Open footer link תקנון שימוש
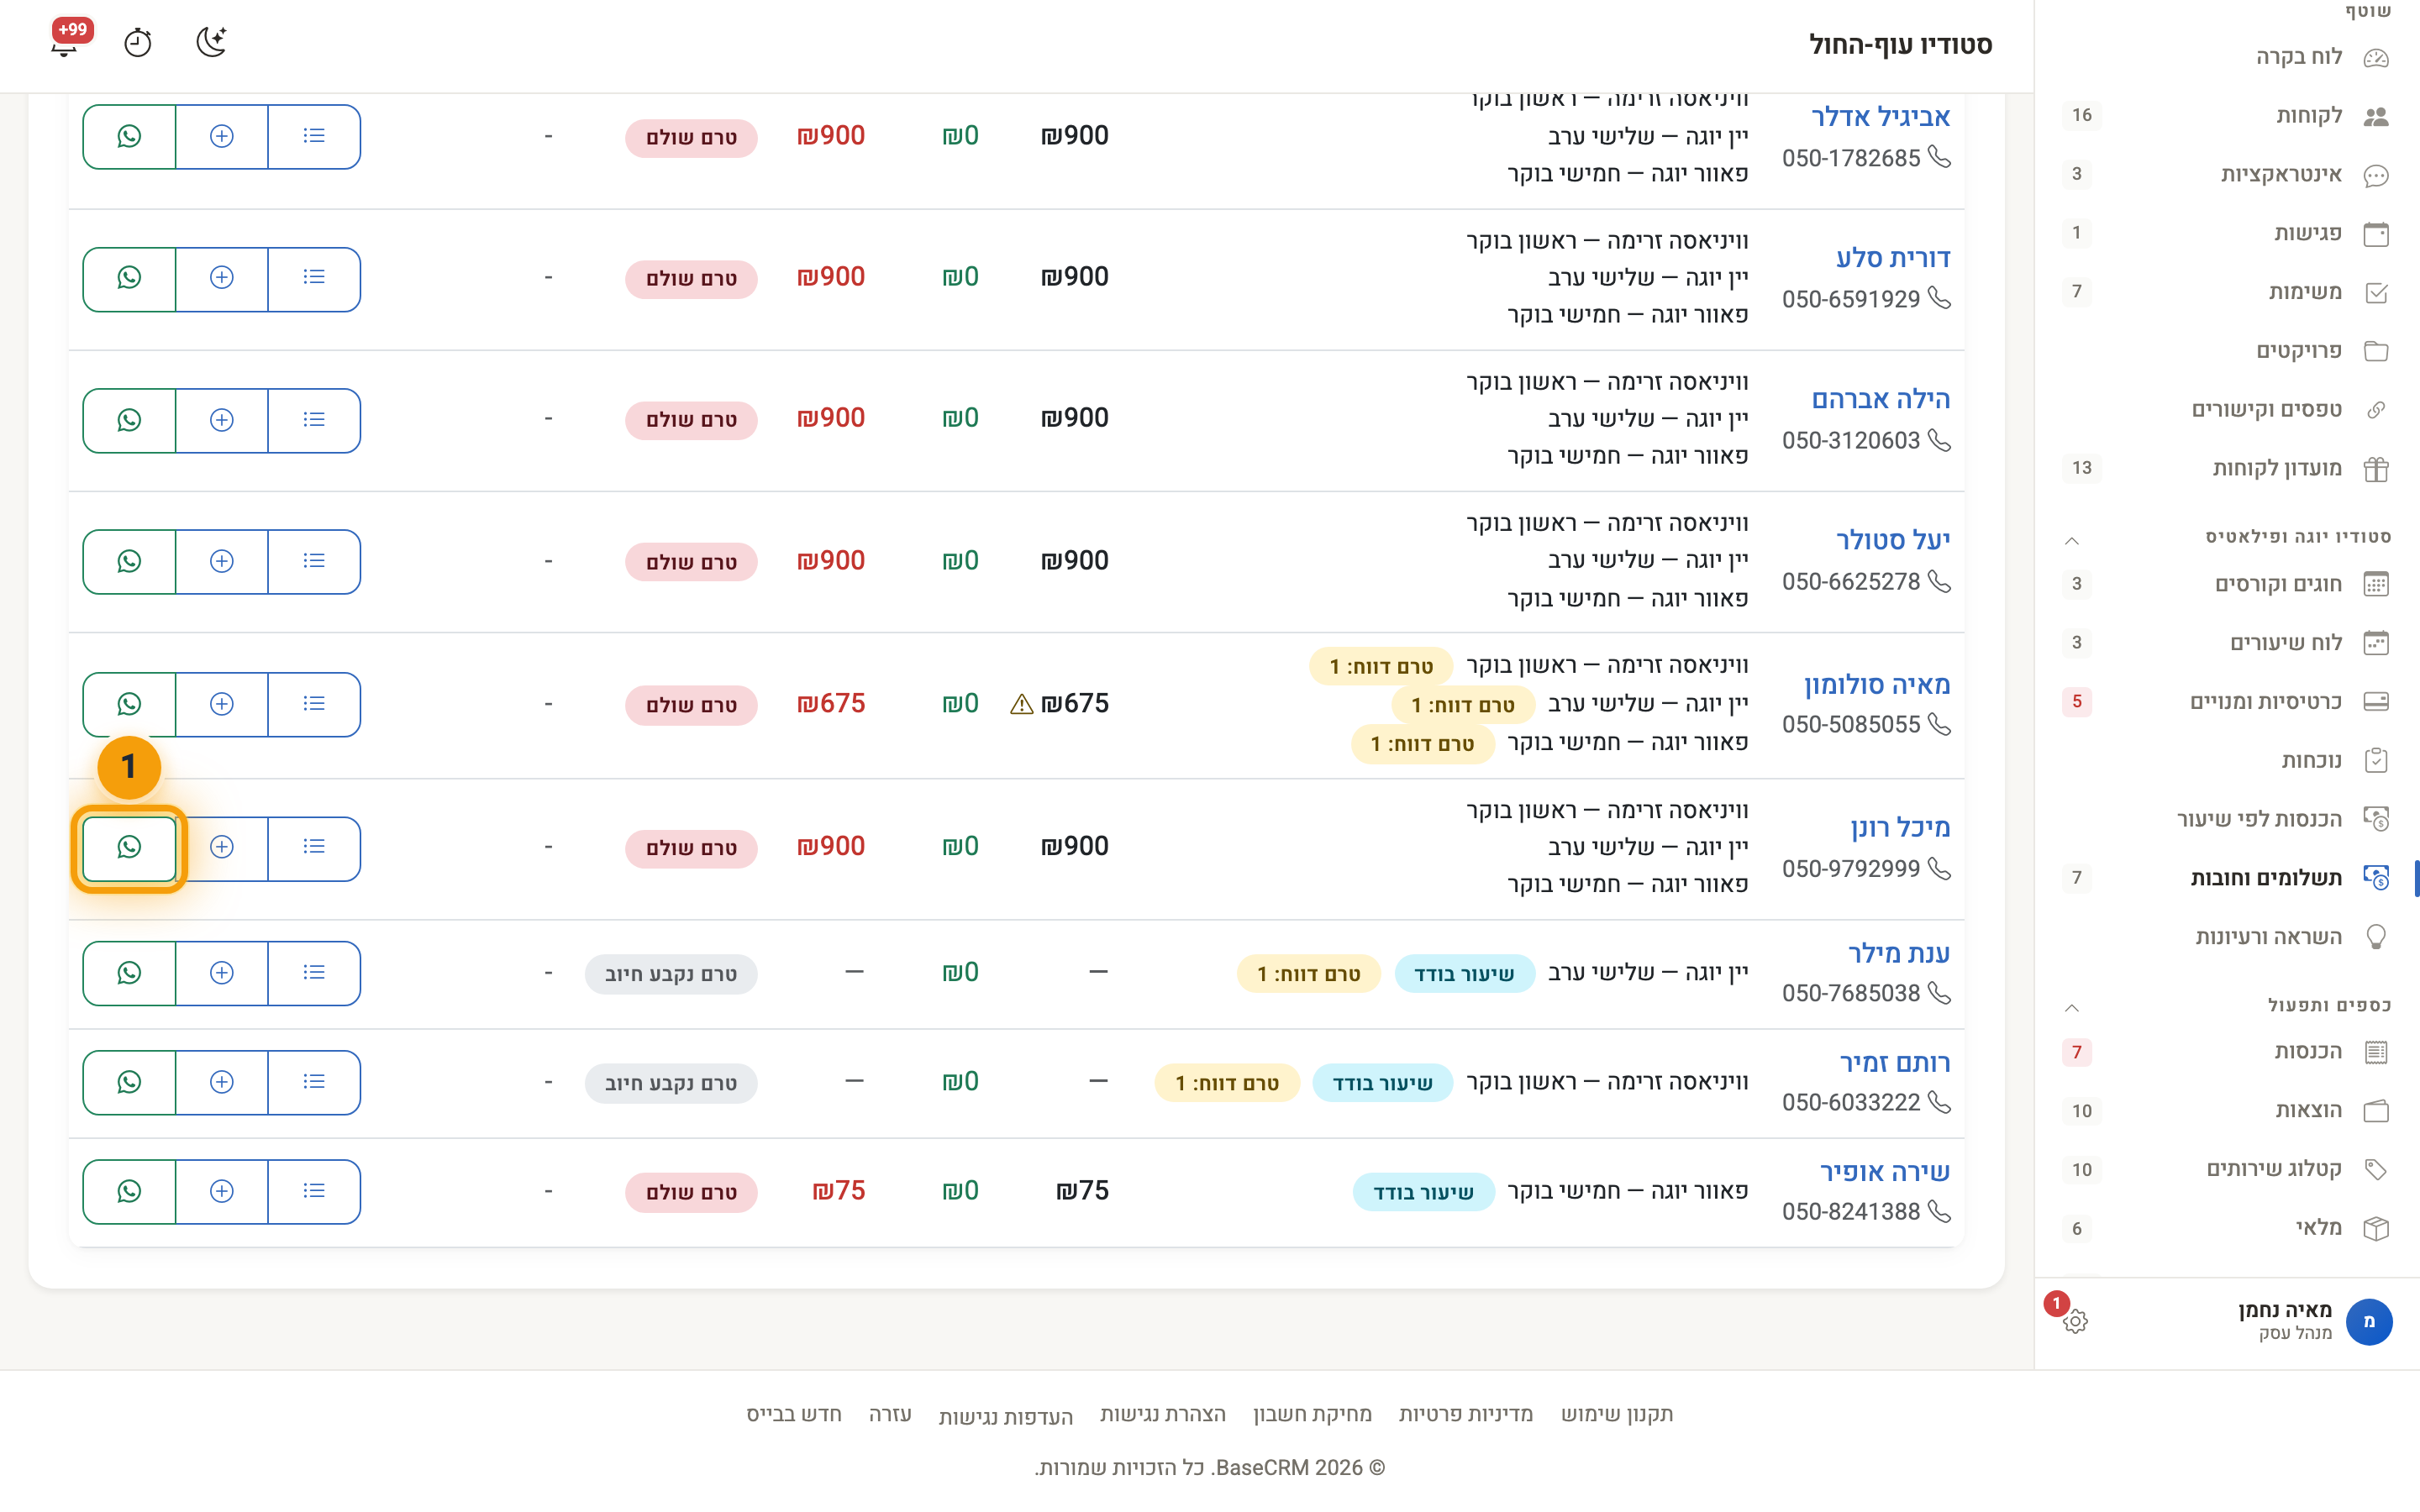This screenshot has height=1512, width=2420. 1617,1414
